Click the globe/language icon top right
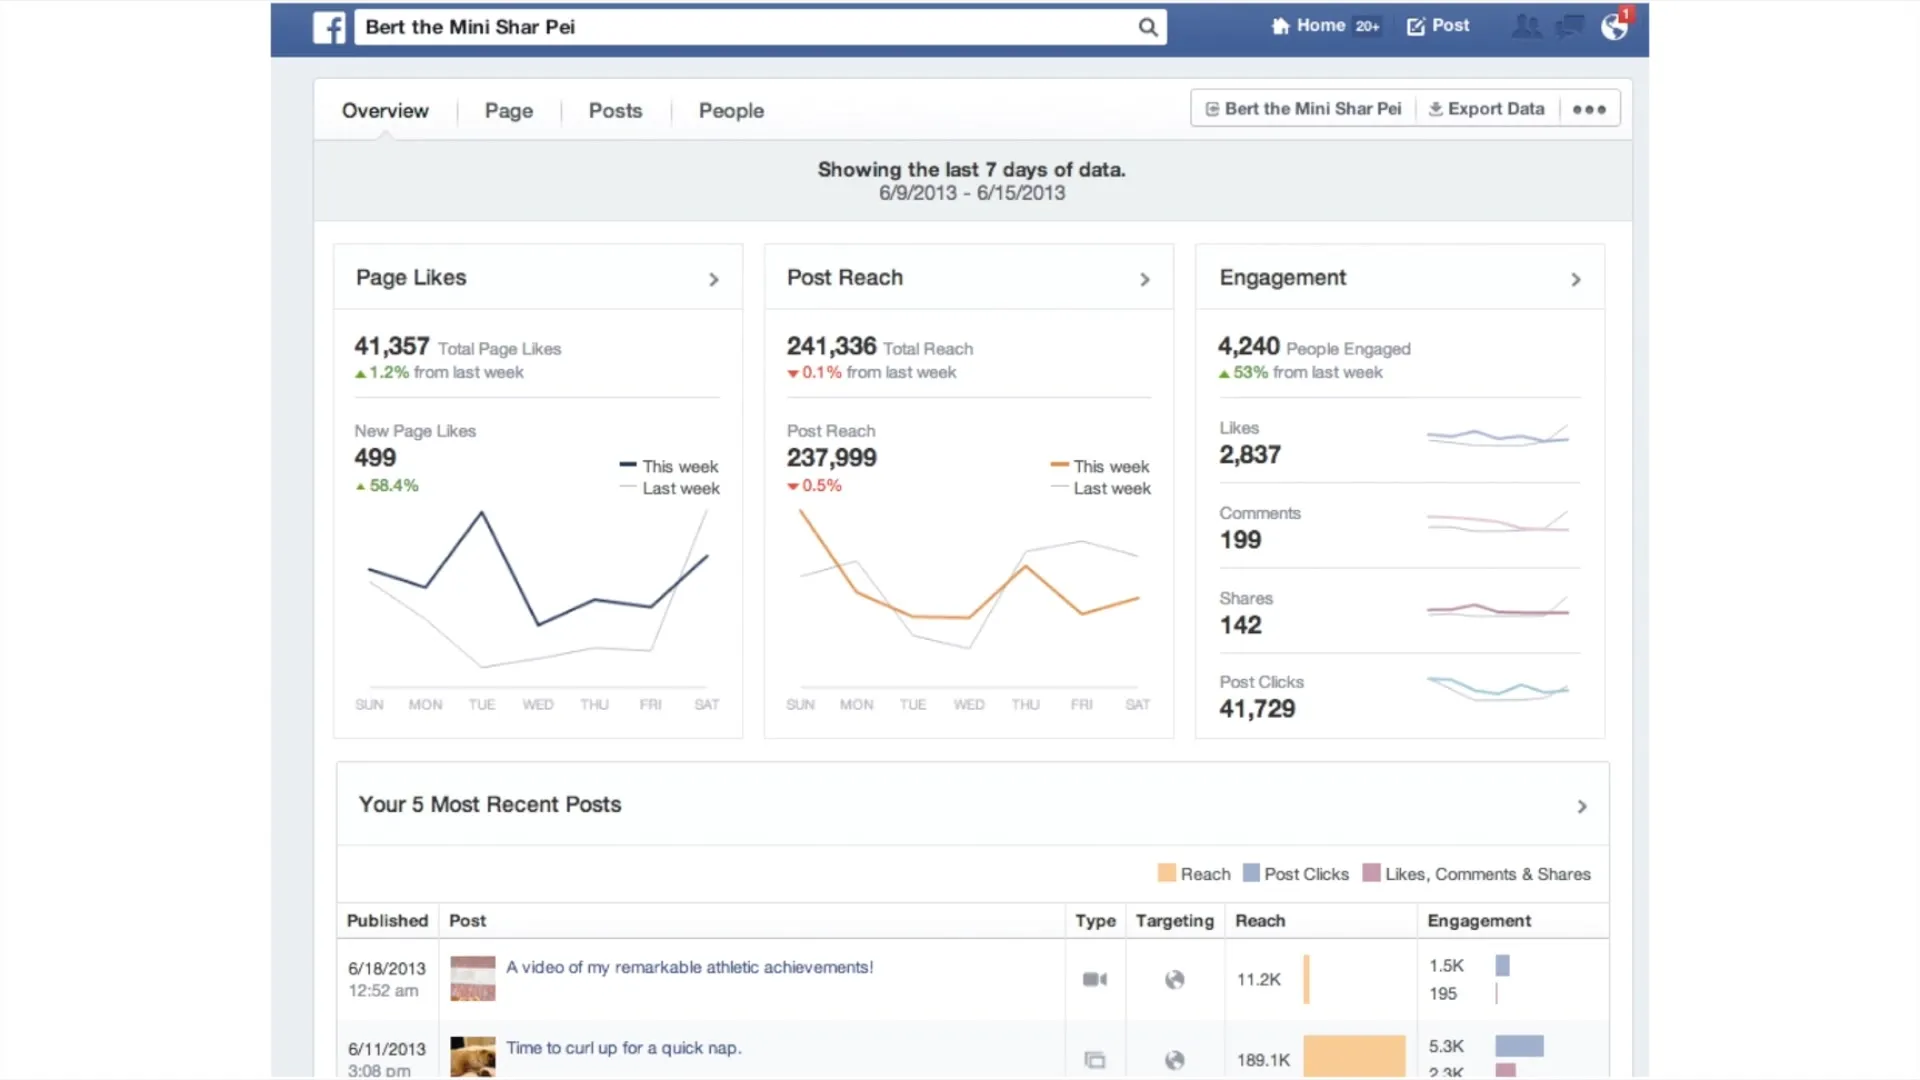This screenshot has width=1920, height=1080. [1614, 25]
